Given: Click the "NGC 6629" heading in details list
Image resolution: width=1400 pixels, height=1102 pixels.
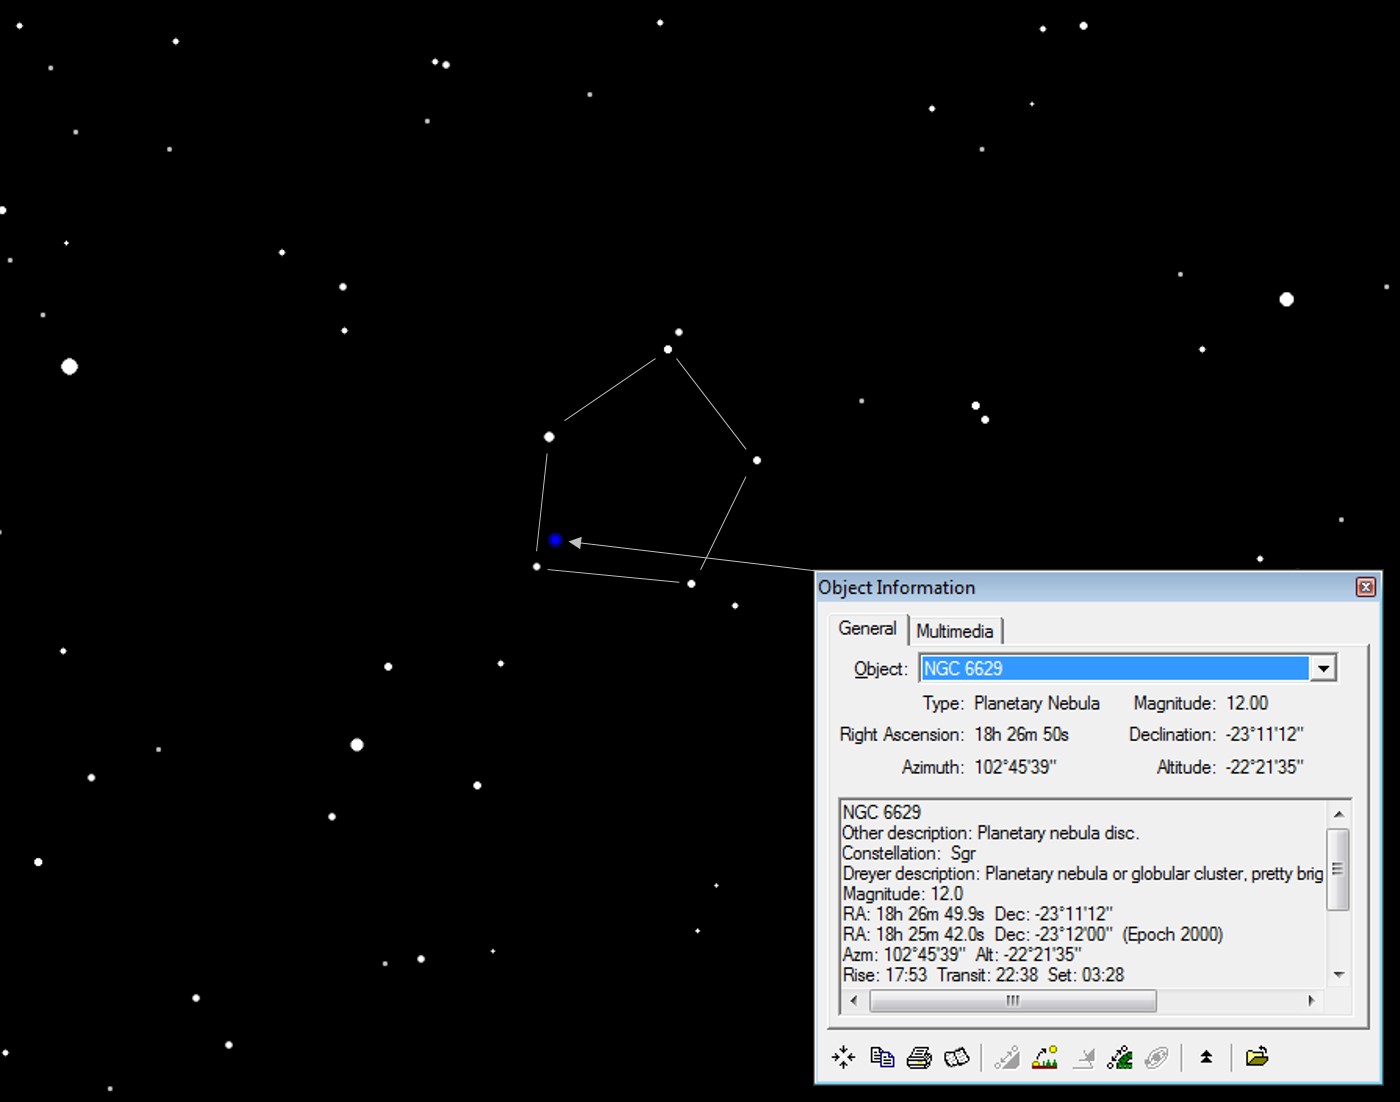Looking at the screenshot, I should point(881,812).
